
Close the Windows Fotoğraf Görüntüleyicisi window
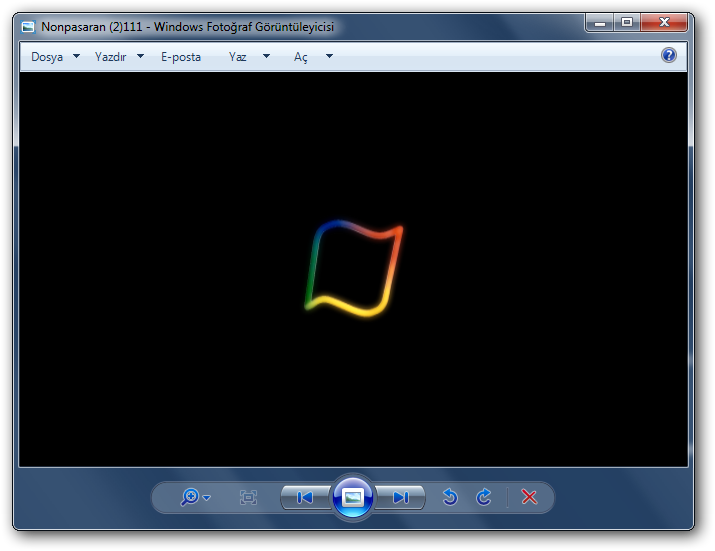[x=664, y=22]
